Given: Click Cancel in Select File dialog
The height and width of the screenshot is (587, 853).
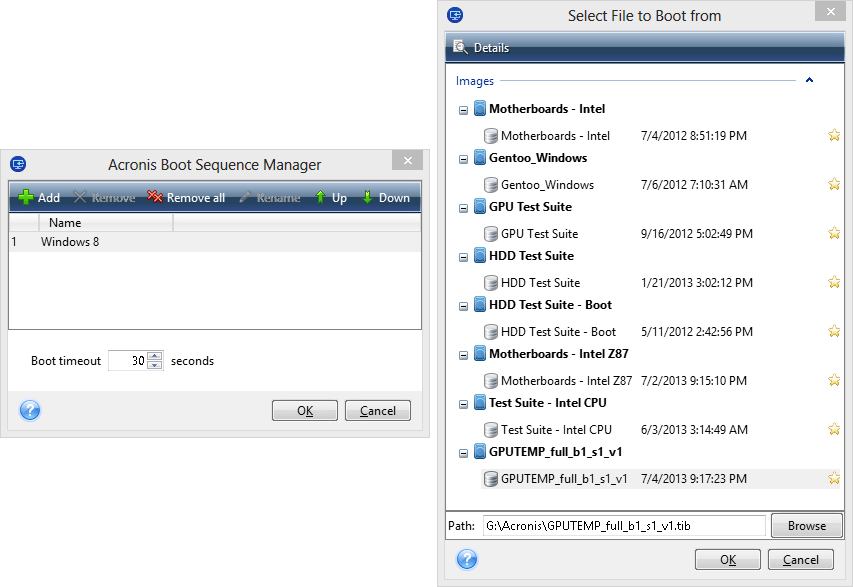Looking at the screenshot, I should click(x=800, y=560).
